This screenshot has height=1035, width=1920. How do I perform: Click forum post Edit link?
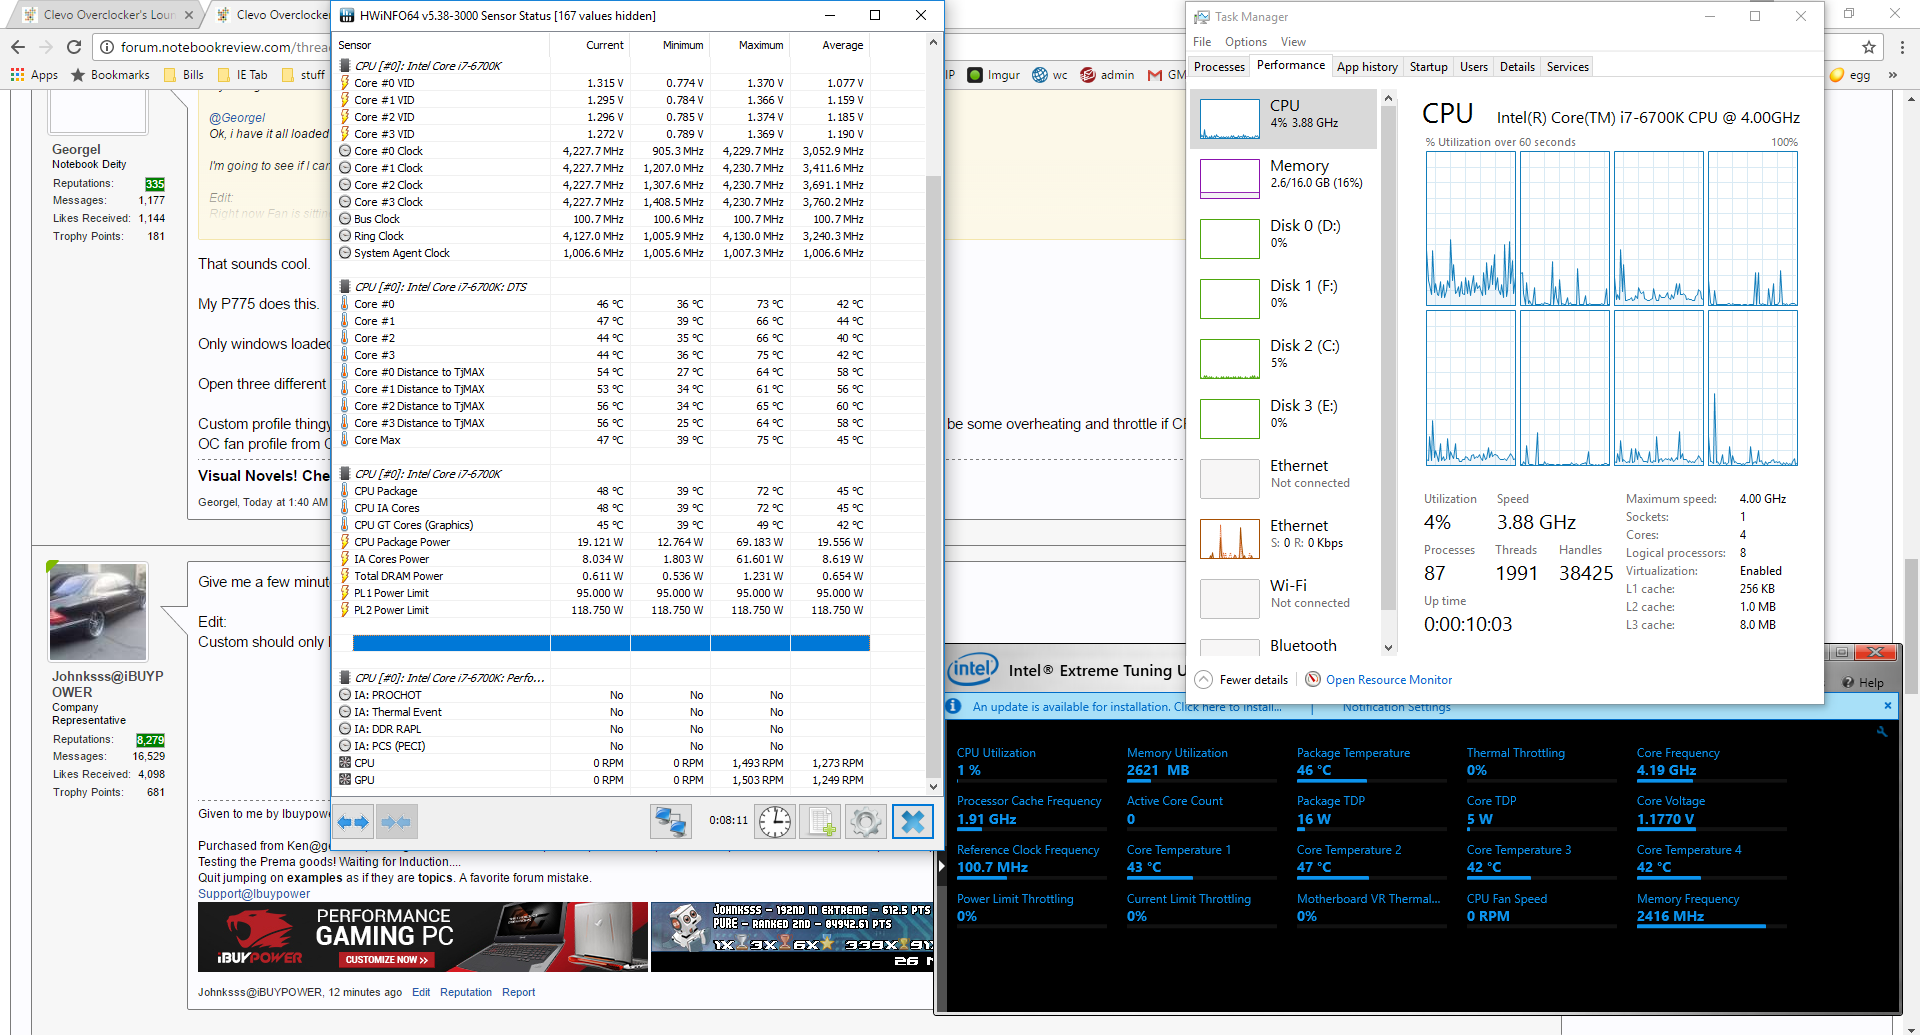[x=421, y=993]
